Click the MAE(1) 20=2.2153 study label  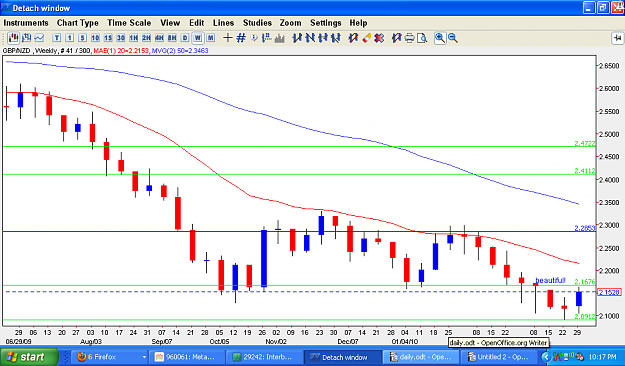coord(121,51)
